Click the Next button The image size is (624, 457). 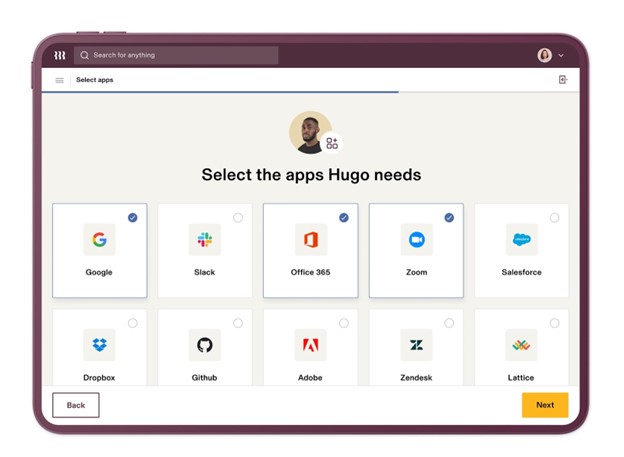click(545, 405)
